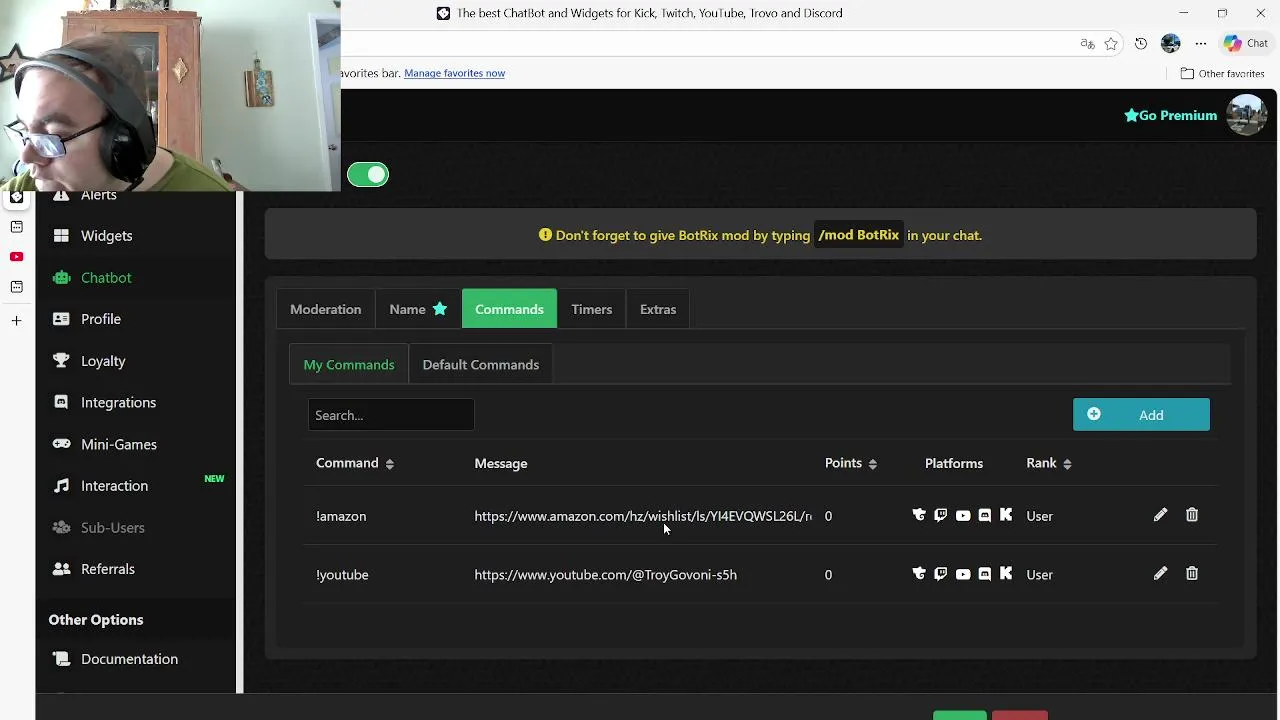The image size is (1280, 720).
Task: Open the Alerts sidebar section
Action: [x=98, y=195]
